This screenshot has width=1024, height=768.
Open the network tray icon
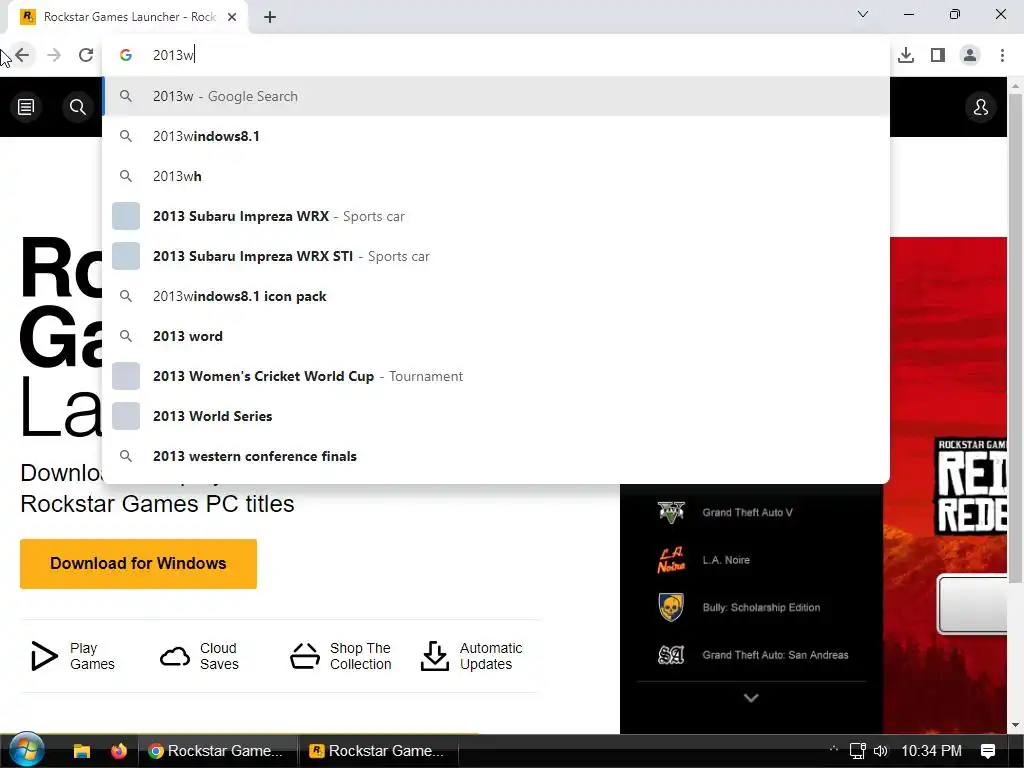(x=857, y=751)
